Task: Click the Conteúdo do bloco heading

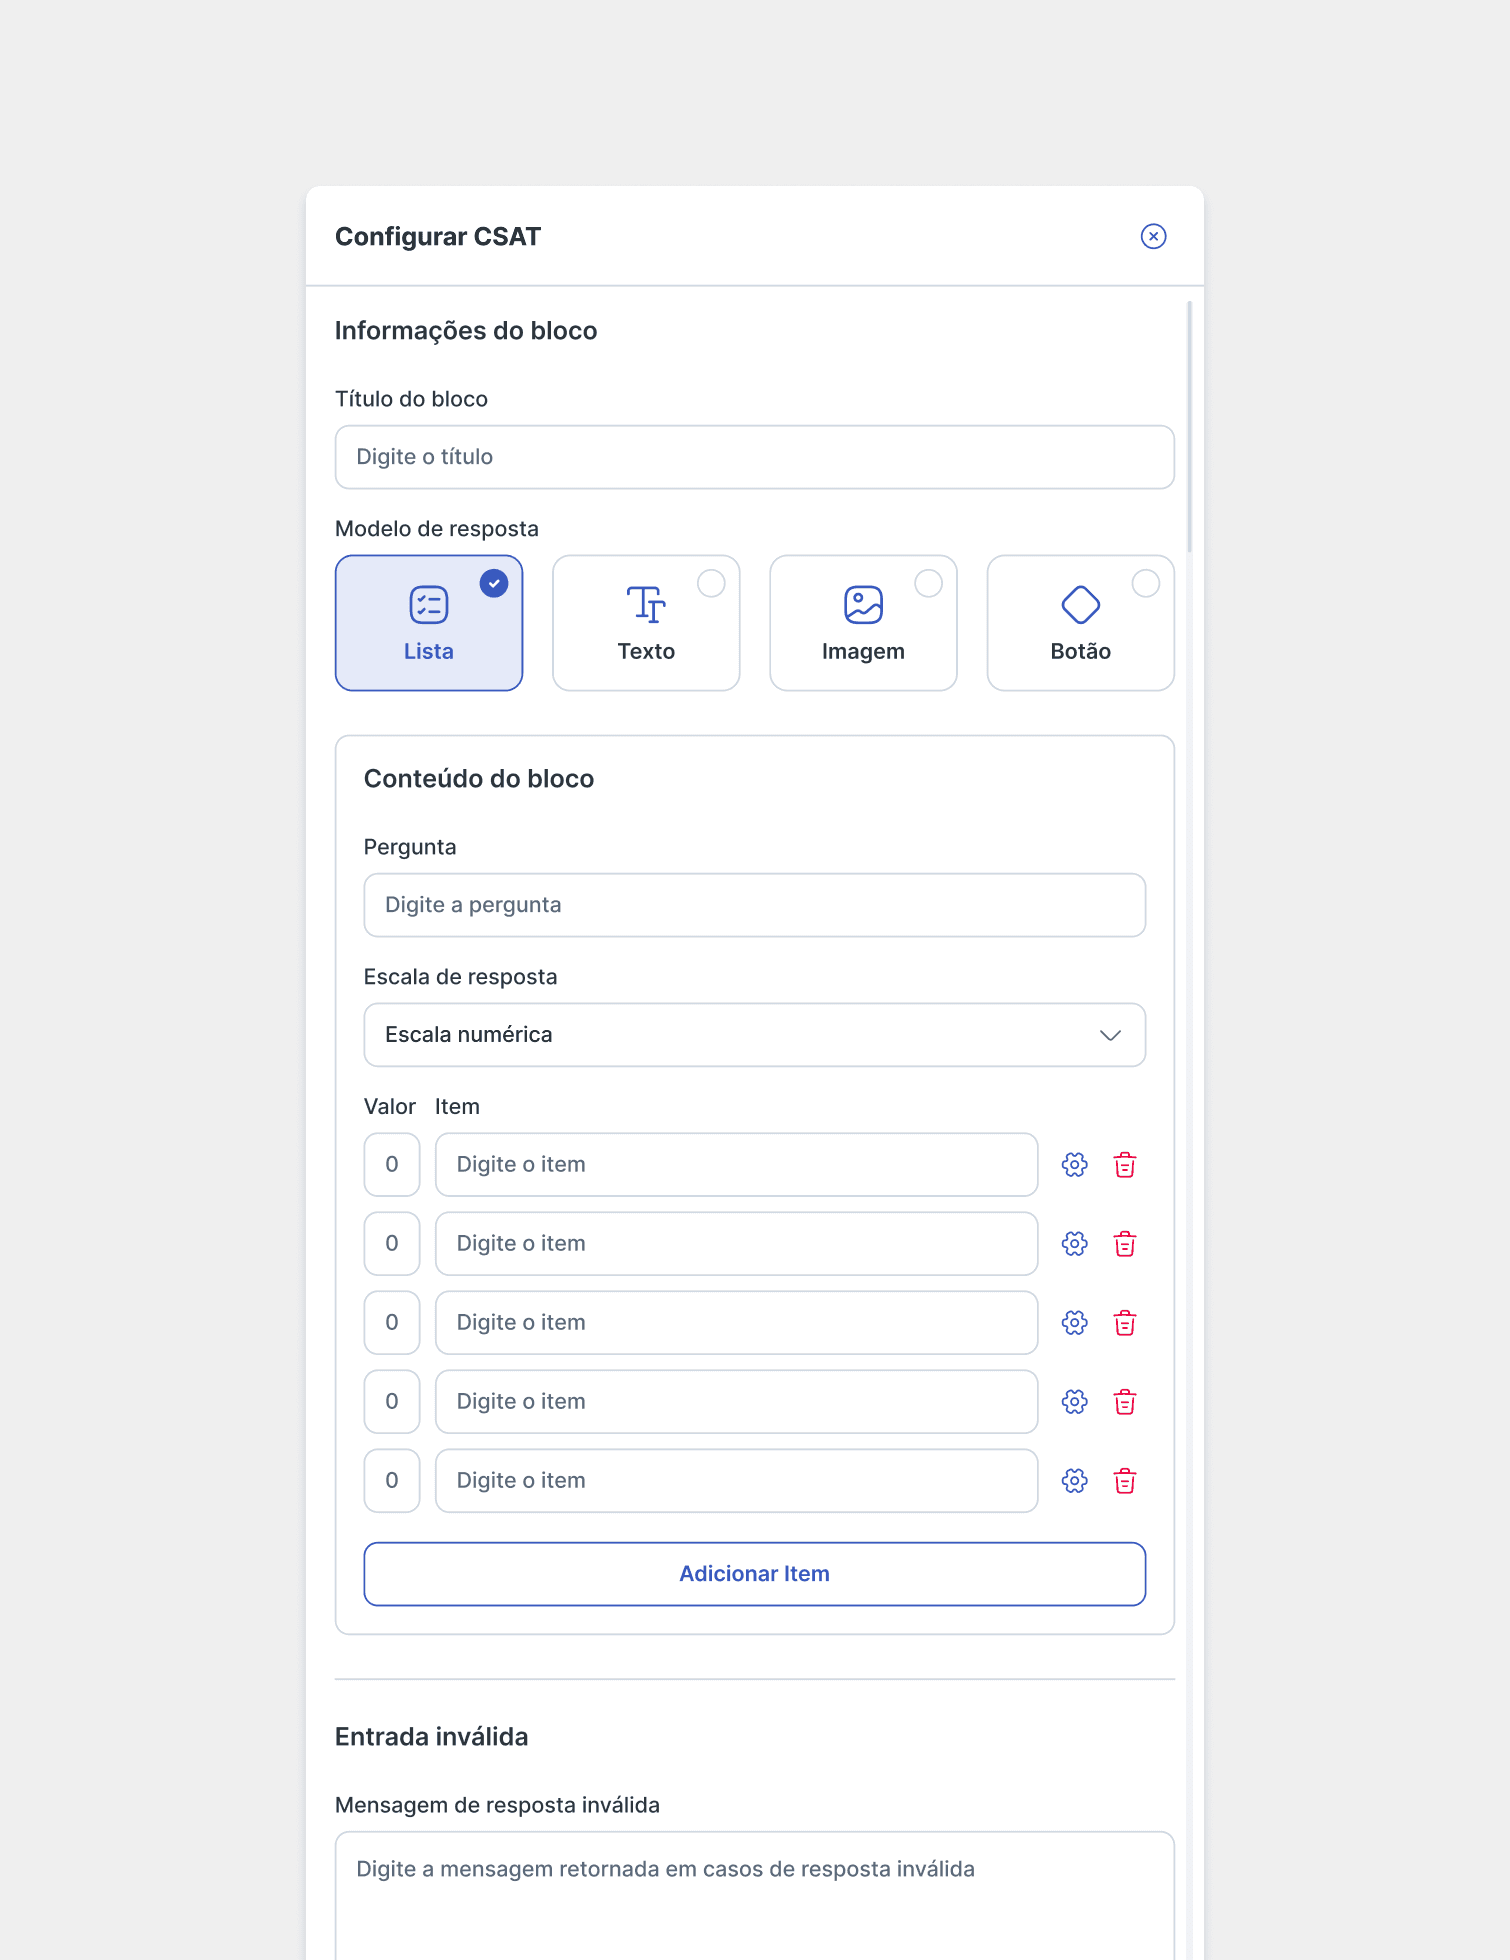Action: click(479, 779)
